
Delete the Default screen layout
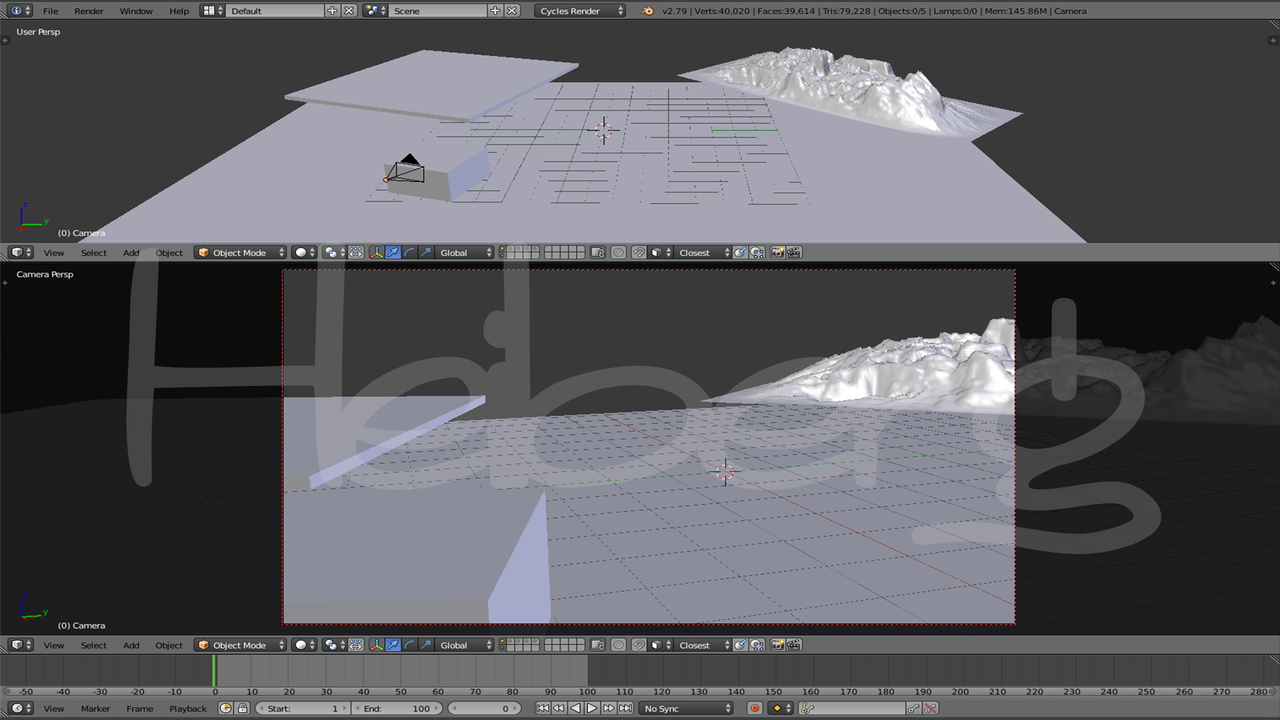click(x=349, y=10)
